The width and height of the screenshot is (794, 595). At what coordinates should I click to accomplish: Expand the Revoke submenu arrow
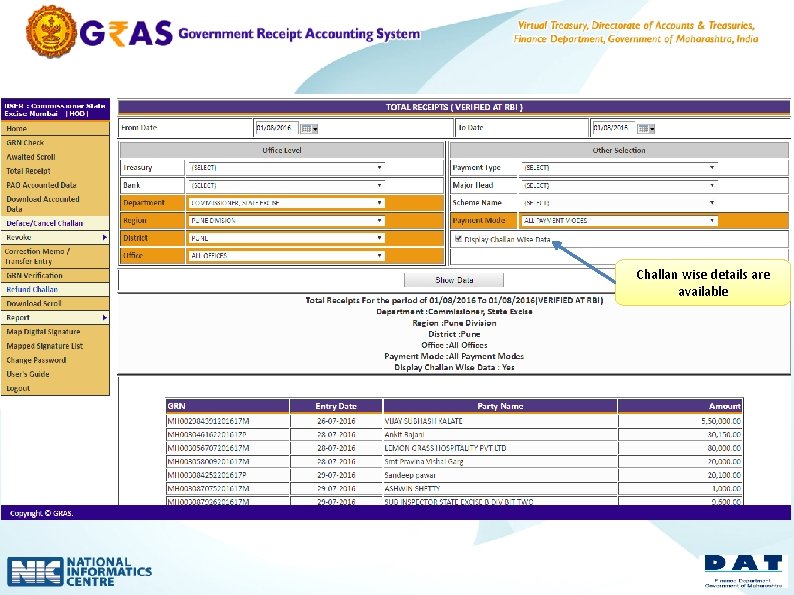104,237
